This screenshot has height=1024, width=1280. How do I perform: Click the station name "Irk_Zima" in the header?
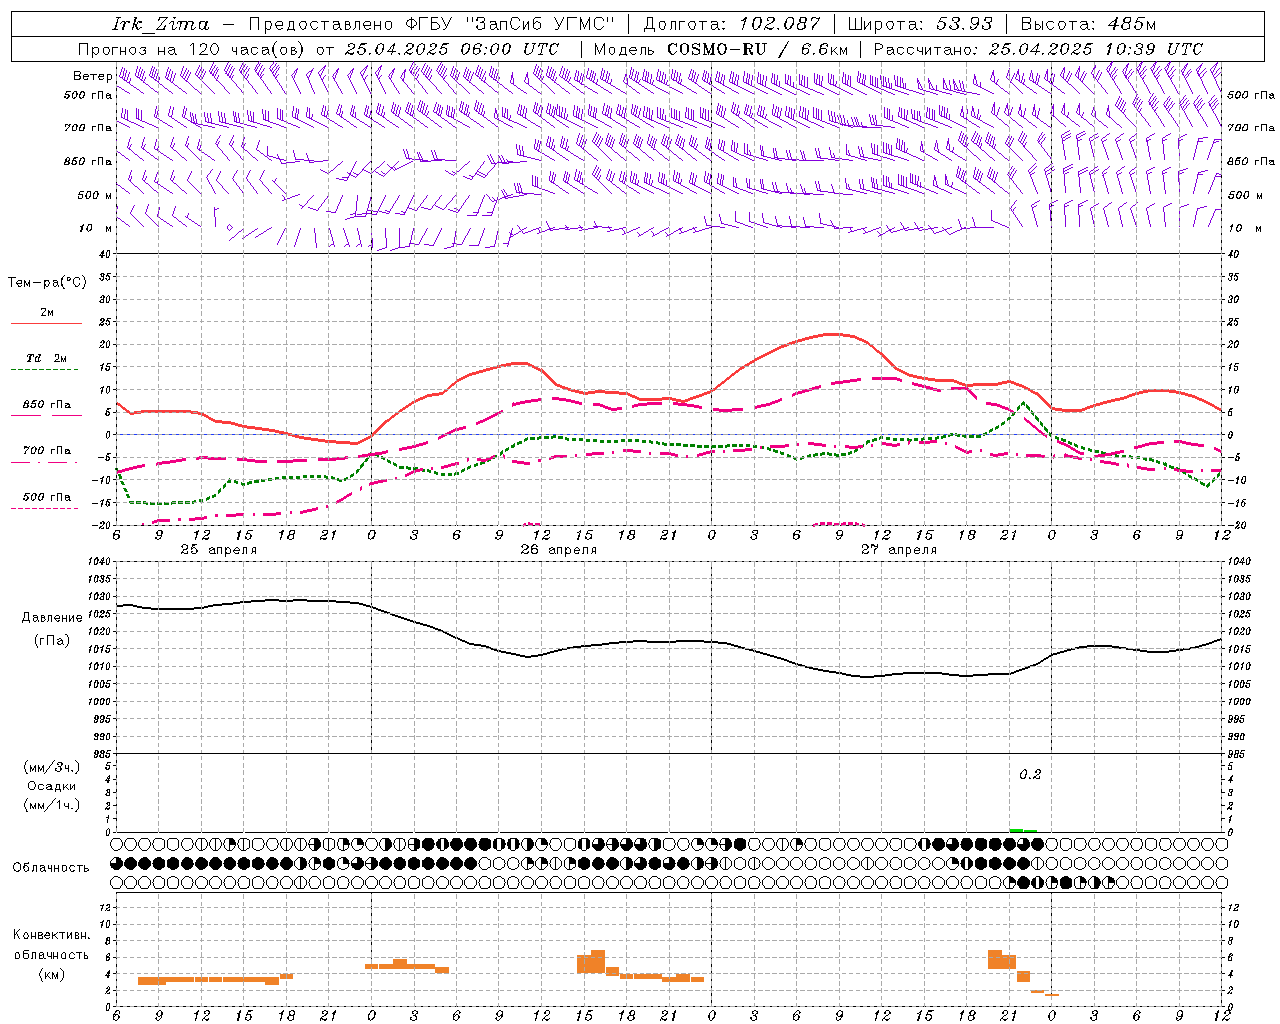tap(161, 24)
